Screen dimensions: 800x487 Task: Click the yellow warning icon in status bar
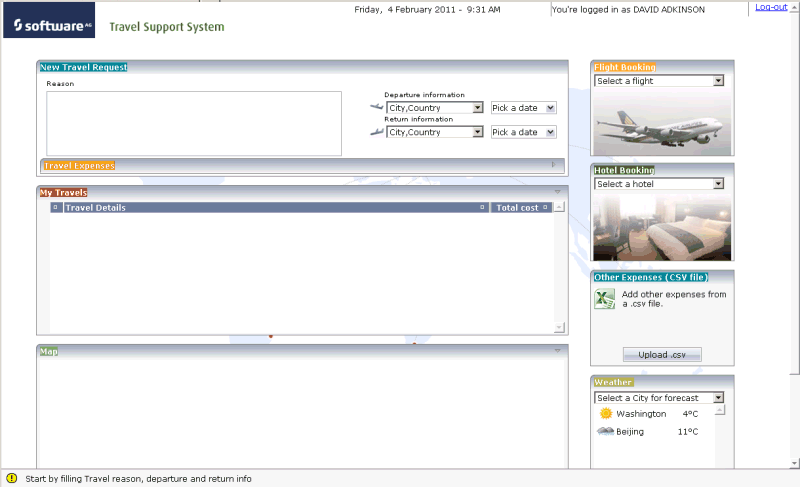click(12, 478)
